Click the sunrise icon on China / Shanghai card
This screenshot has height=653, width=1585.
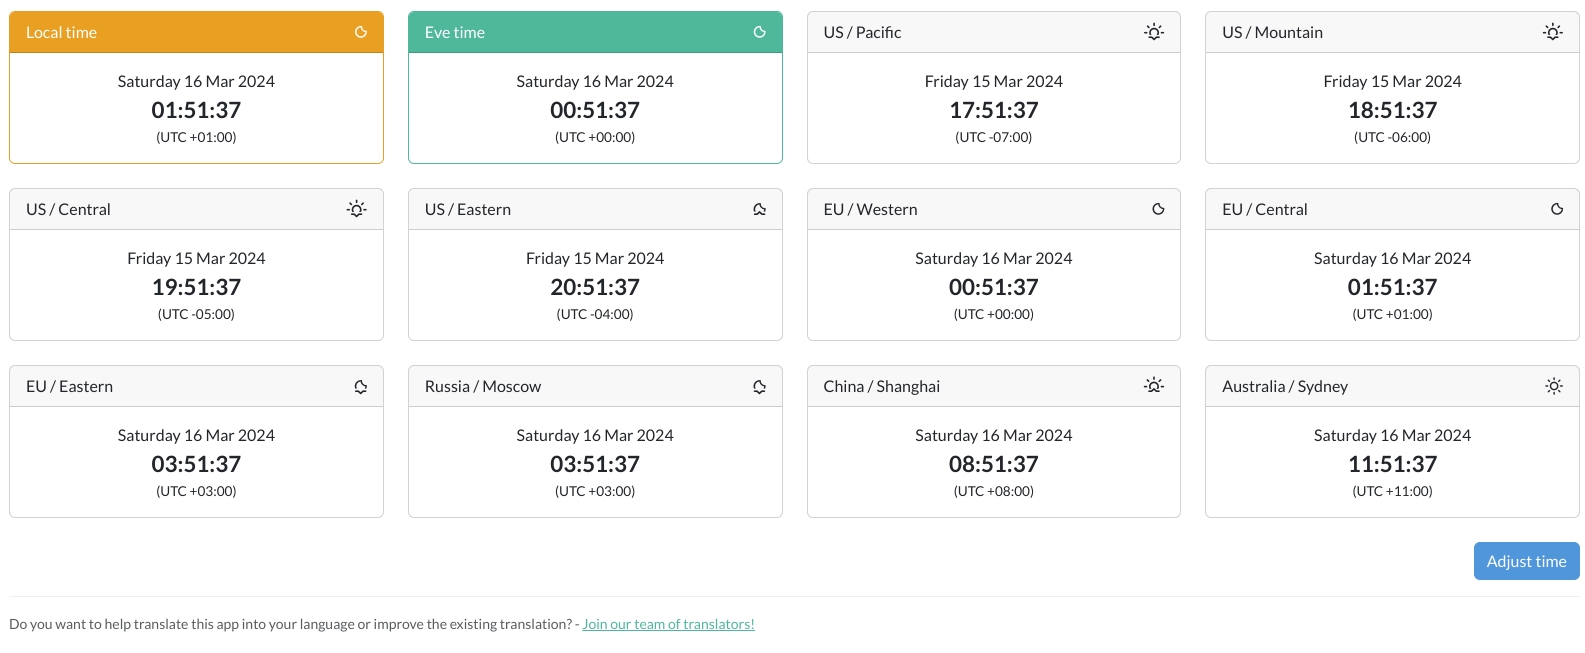tap(1154, 386)
